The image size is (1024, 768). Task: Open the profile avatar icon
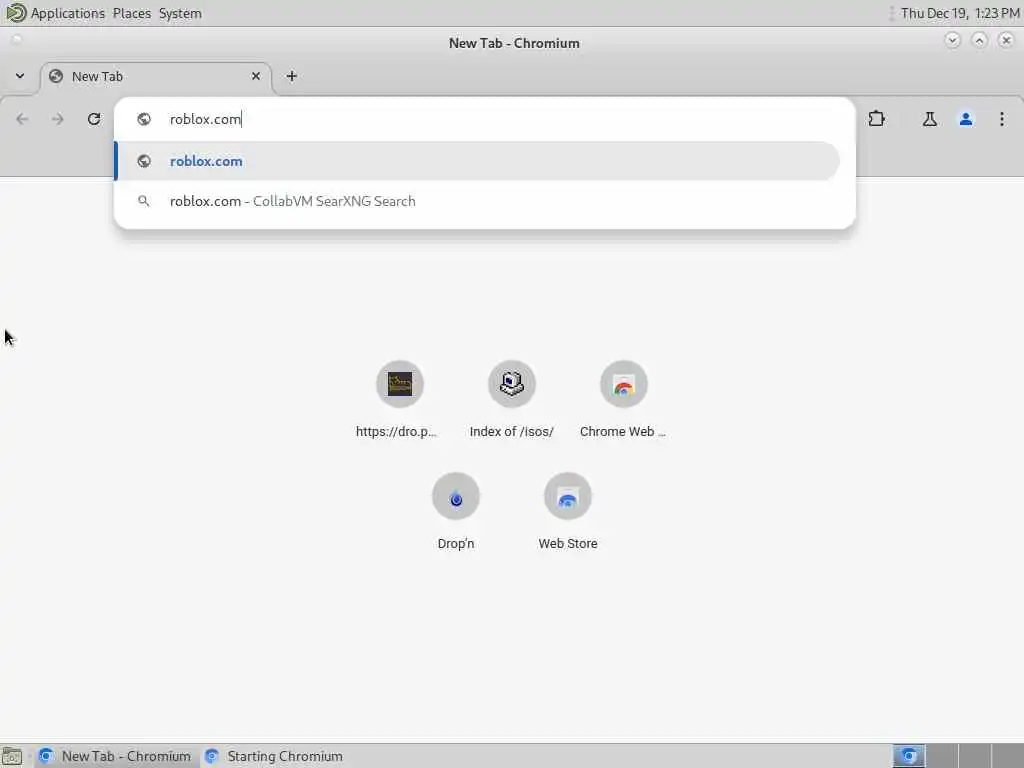966,119
